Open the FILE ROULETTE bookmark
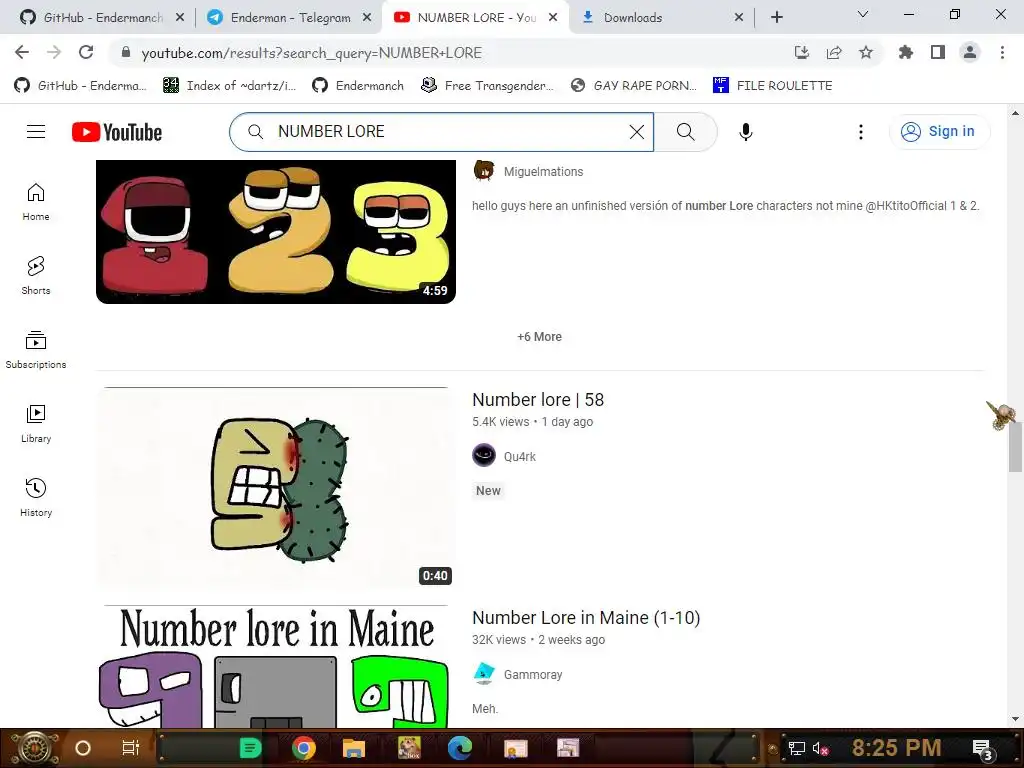 773,86
